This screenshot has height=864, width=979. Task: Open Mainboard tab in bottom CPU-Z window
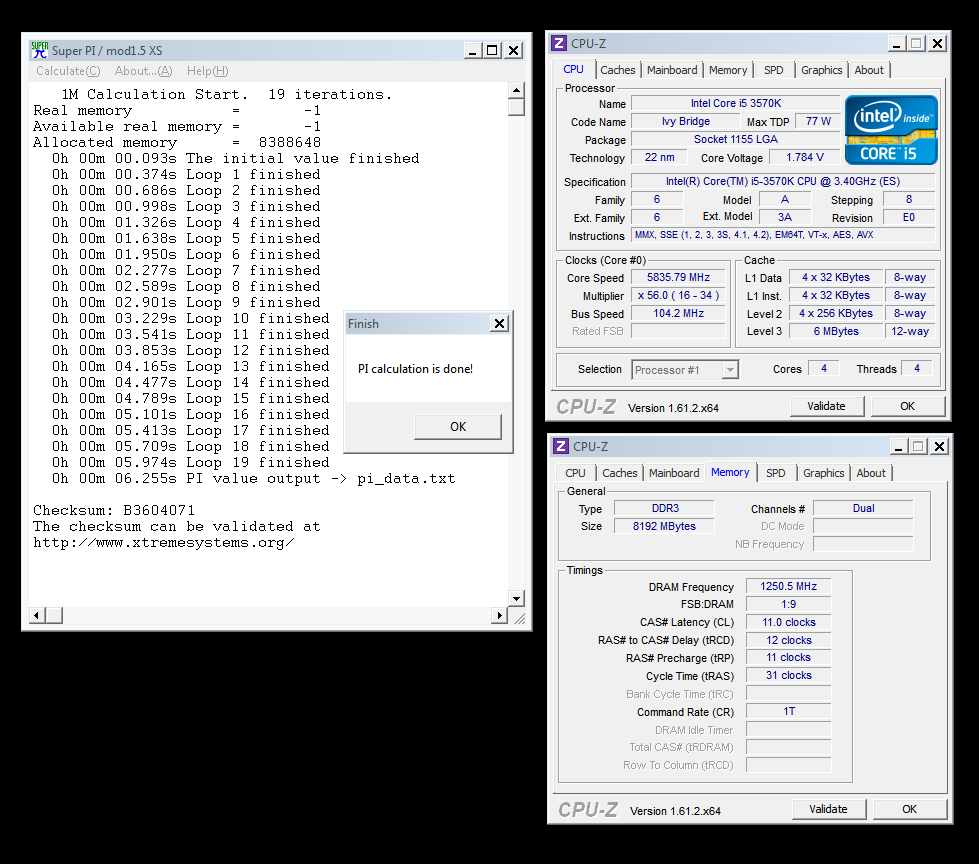click(x=674, y=473)
